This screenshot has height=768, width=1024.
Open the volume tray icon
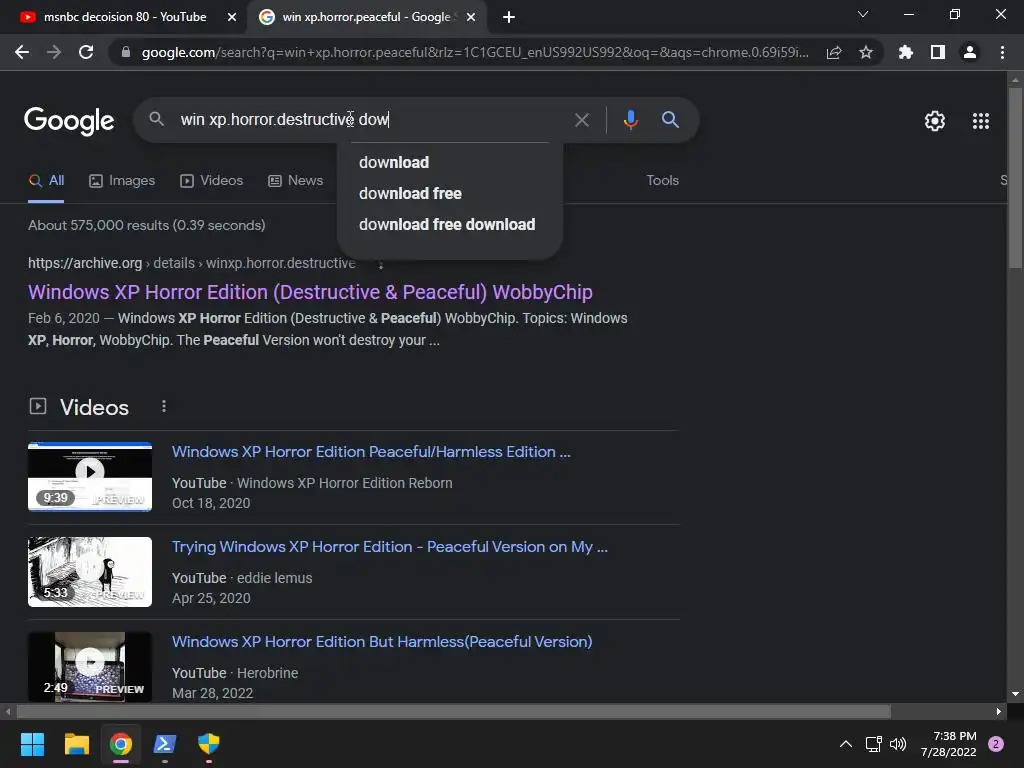click(899, 744)
